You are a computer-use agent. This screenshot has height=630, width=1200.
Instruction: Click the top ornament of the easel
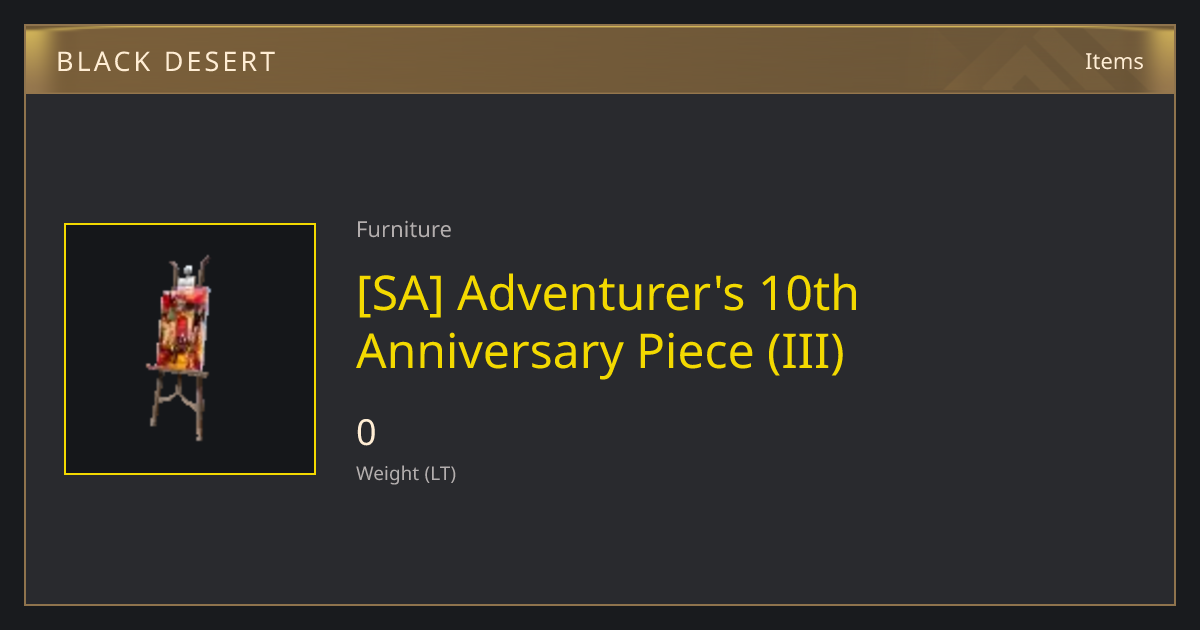click(x=189, y=272)
